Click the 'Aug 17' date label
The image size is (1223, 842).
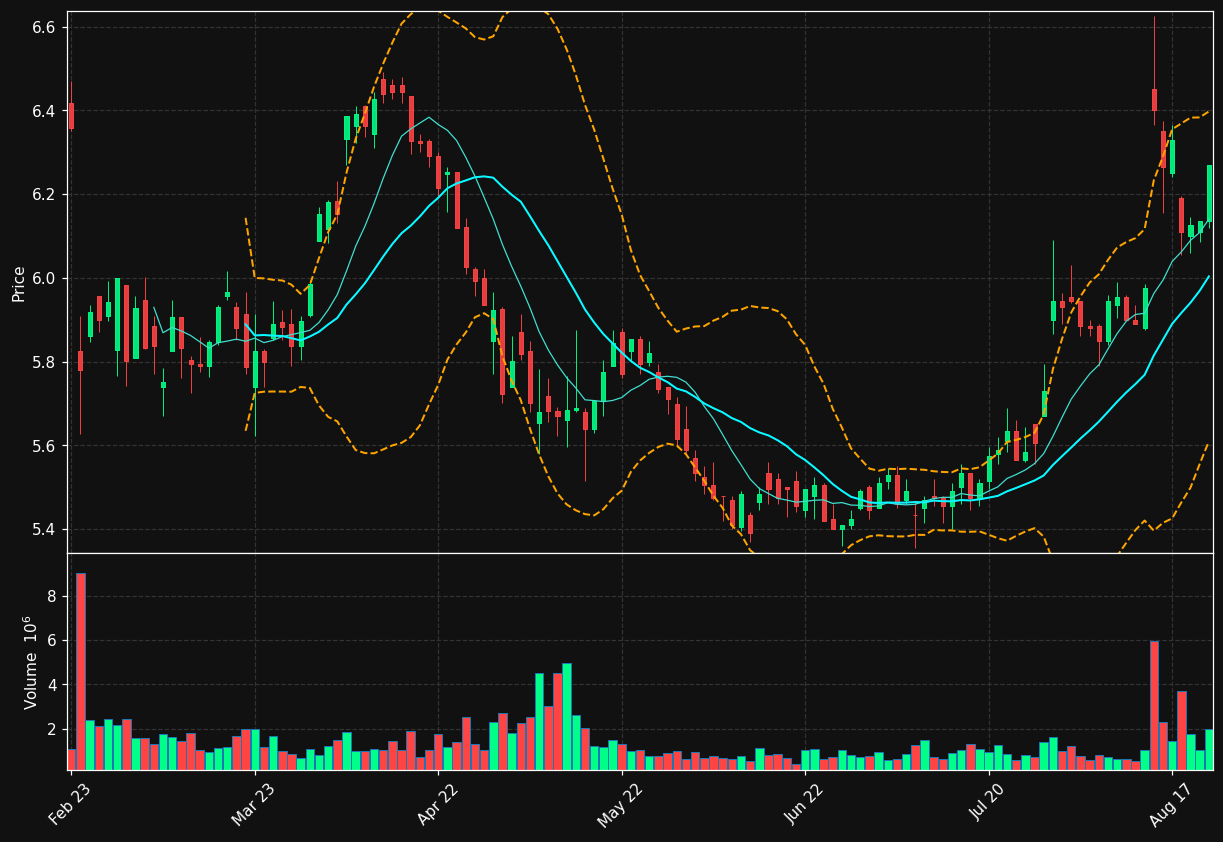click(1171, 803)
